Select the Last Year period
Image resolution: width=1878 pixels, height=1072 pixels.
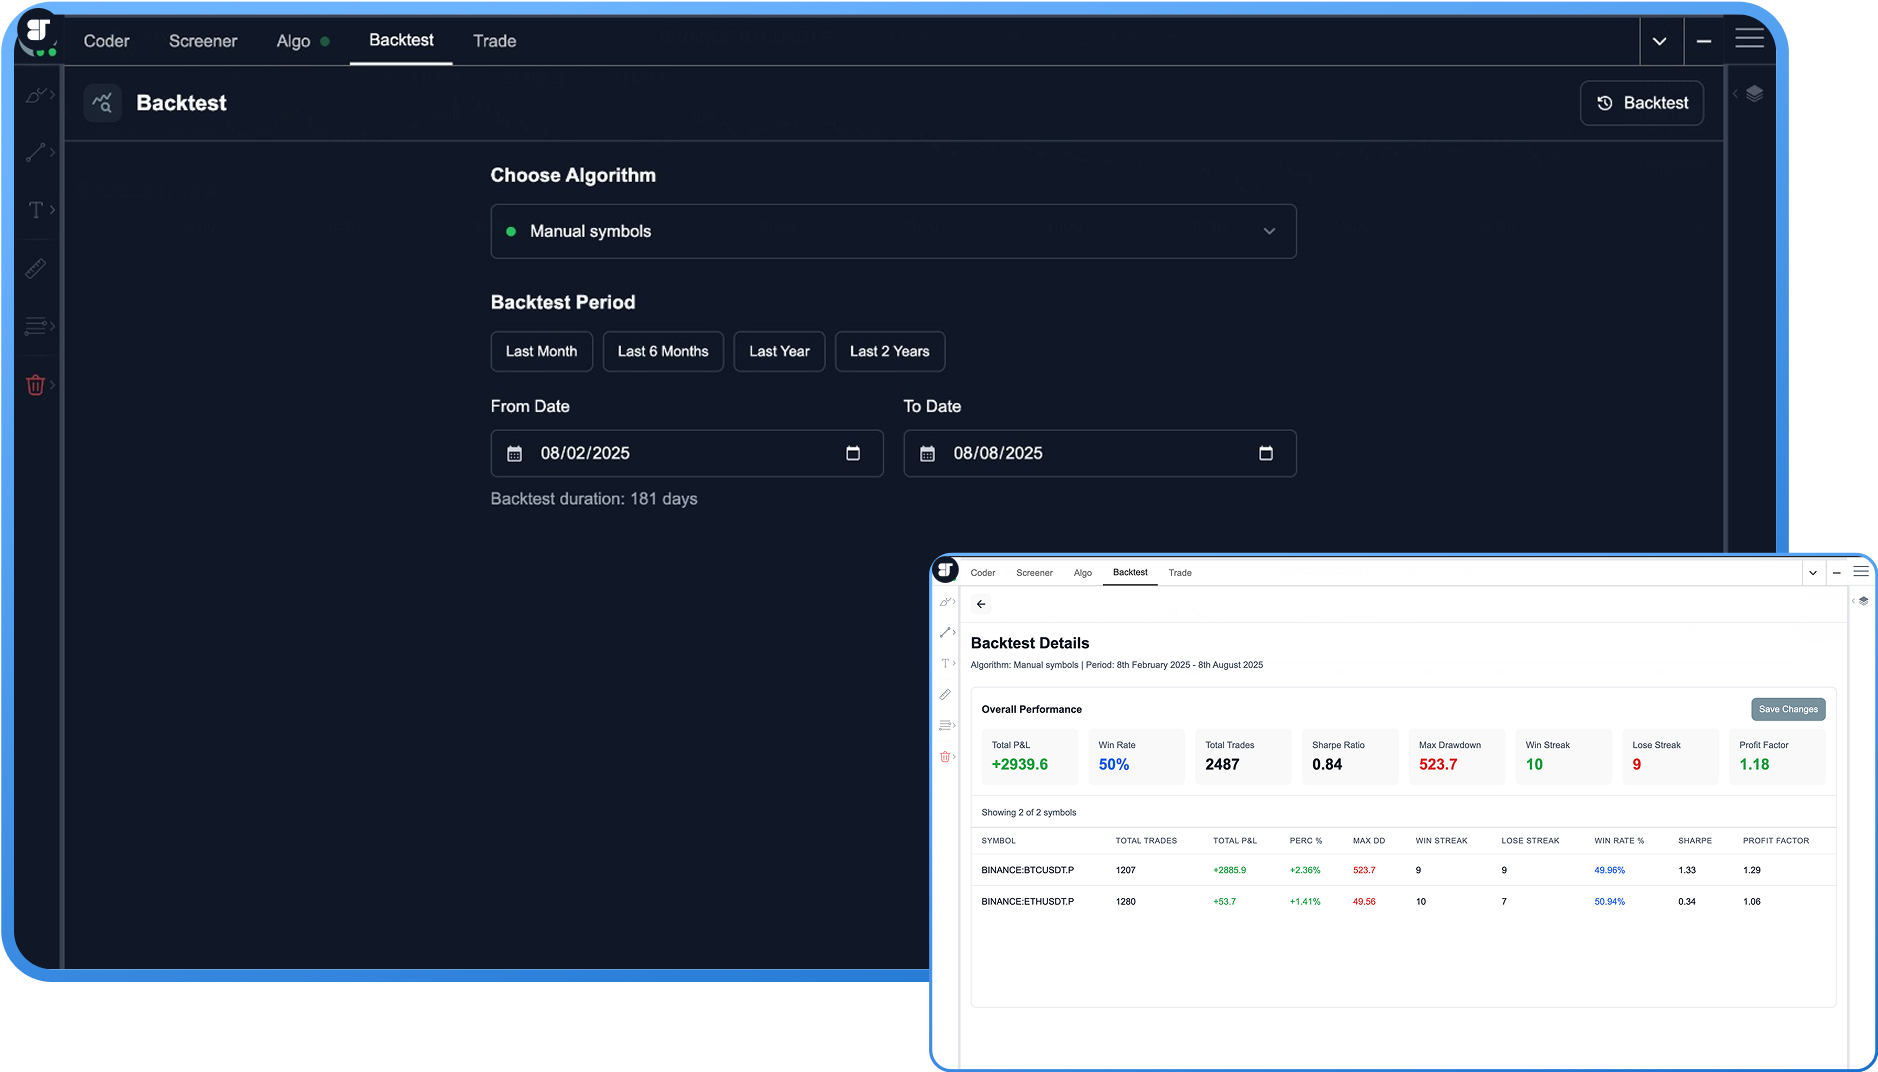tap(779, 351)
